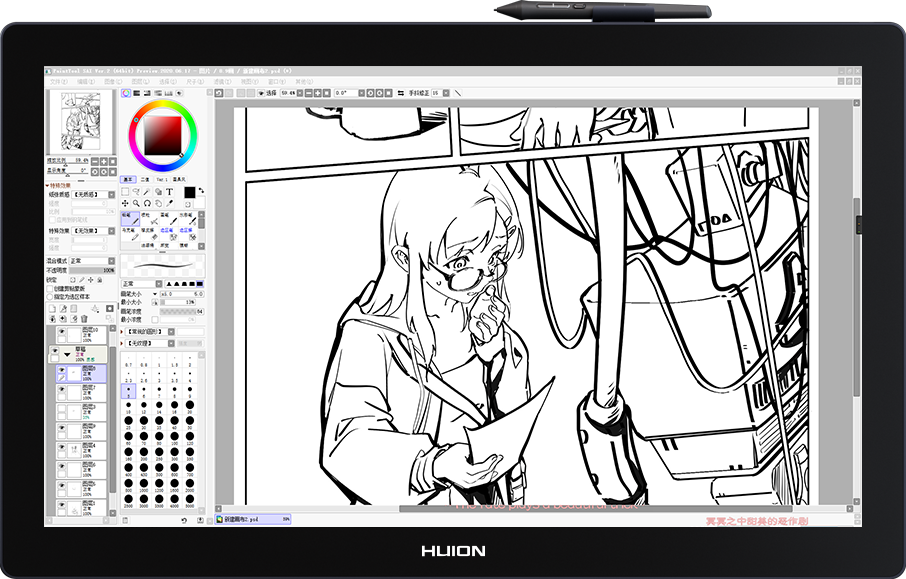Pick brush size preset 20
The image size is (906, 579).
190,407
